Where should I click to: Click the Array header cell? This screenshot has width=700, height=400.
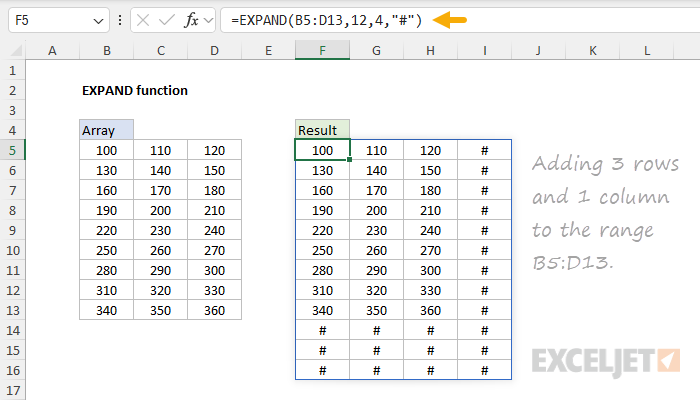[x=106, y=130]
